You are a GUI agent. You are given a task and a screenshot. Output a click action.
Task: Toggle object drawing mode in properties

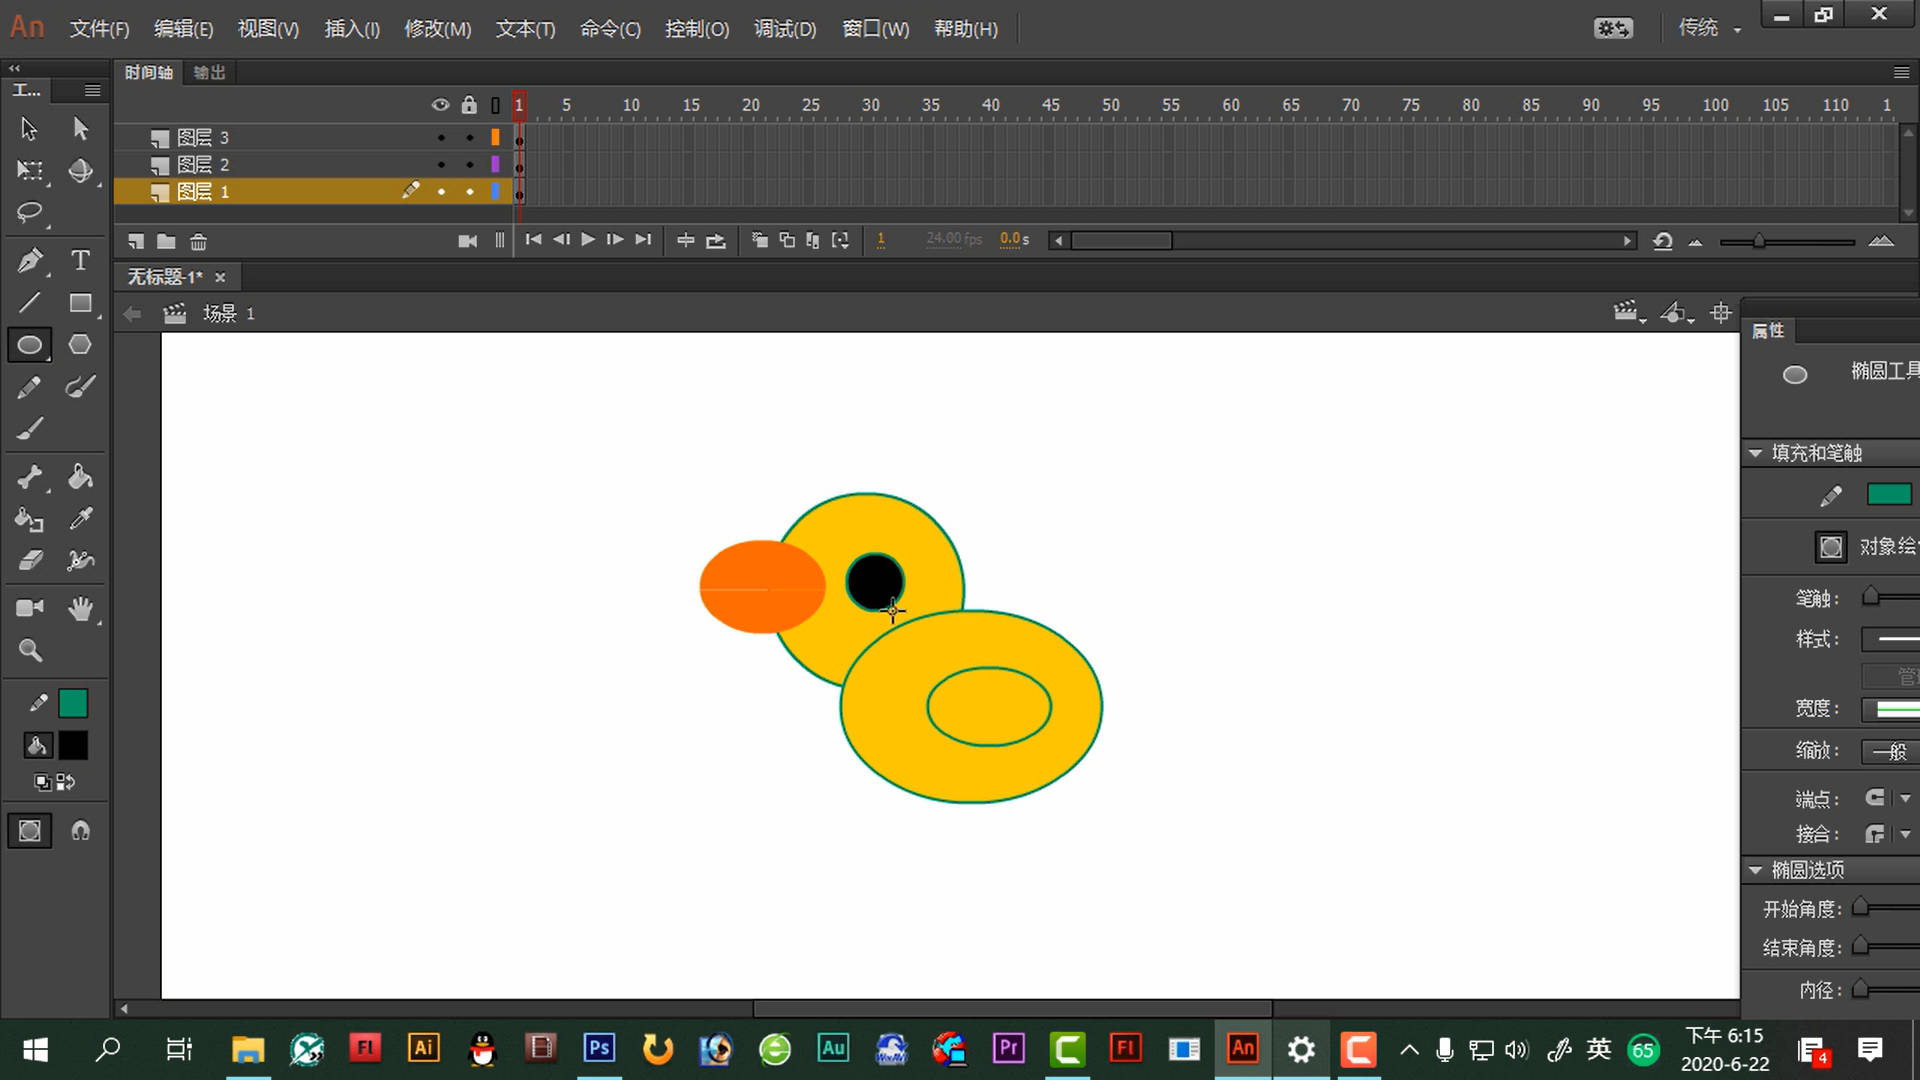click(1830, 547)
